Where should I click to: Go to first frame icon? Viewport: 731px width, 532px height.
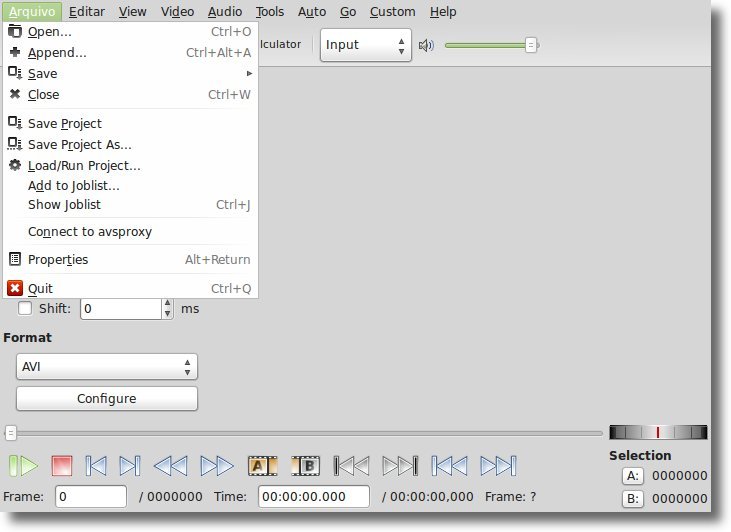pos(449,466)
